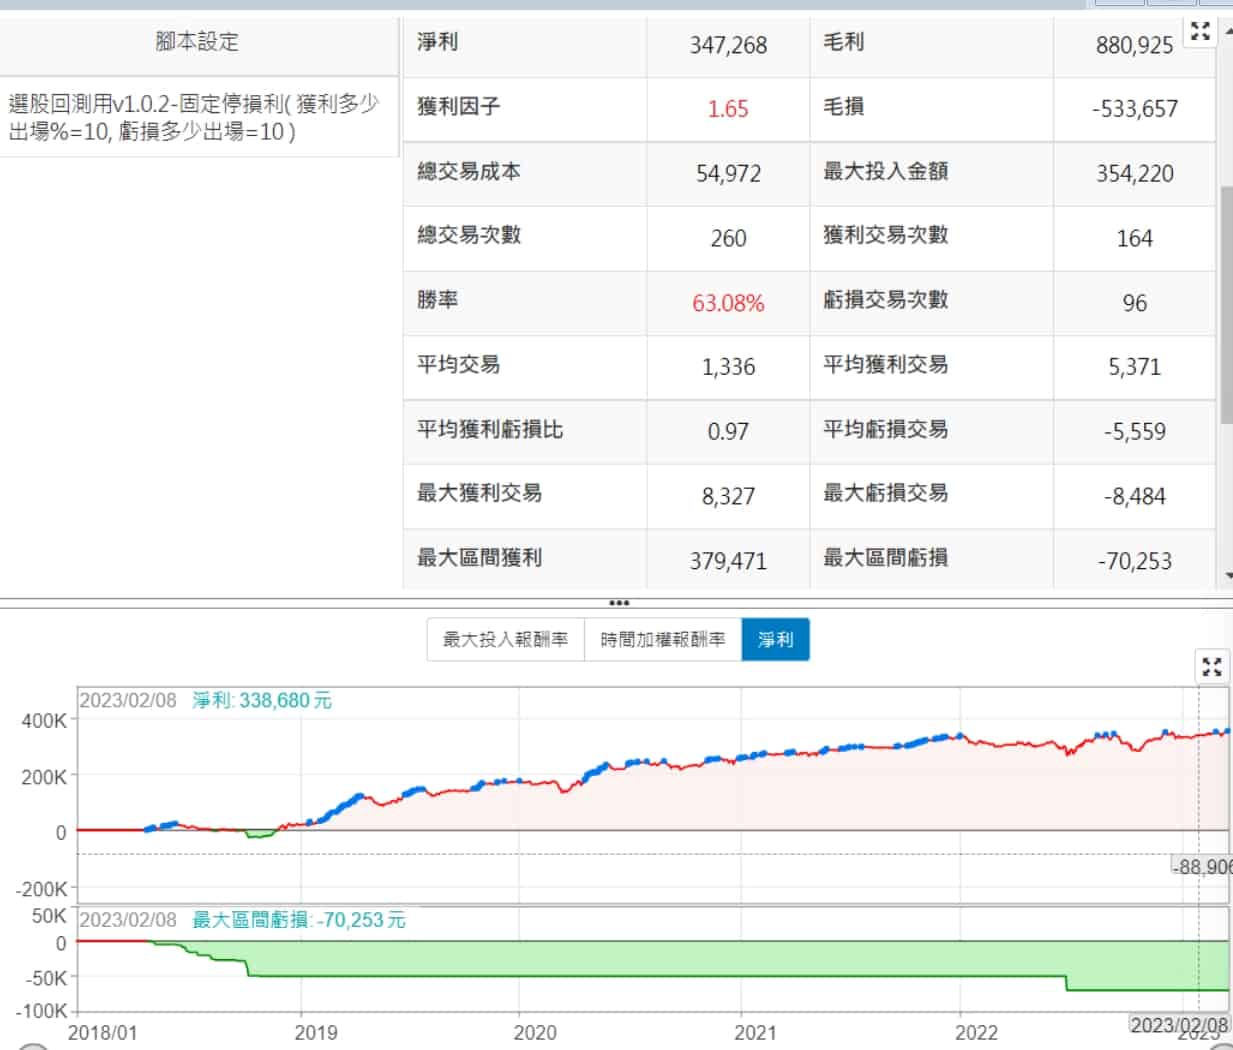Click the 最大區間虧損 row label in table
Viewport: 1233px width, 1050px height.
point(885,558)
